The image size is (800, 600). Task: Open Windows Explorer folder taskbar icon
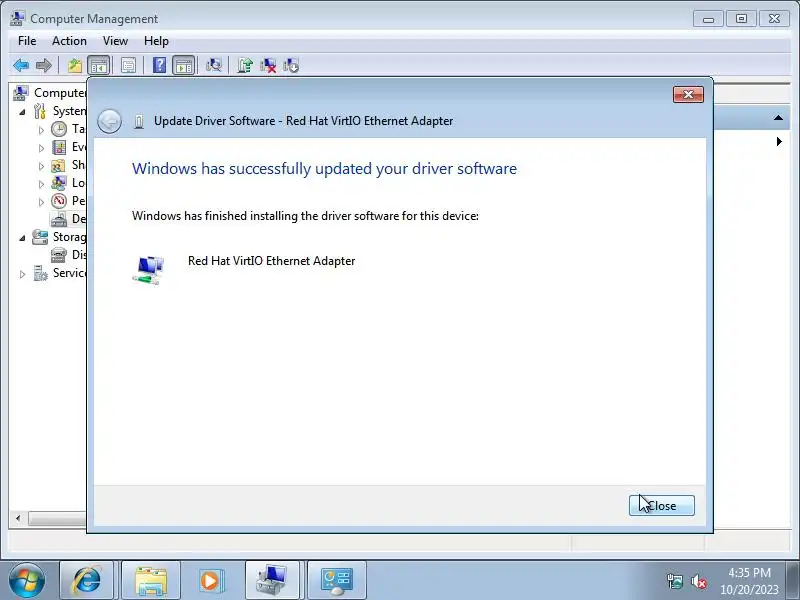(151, 580)
